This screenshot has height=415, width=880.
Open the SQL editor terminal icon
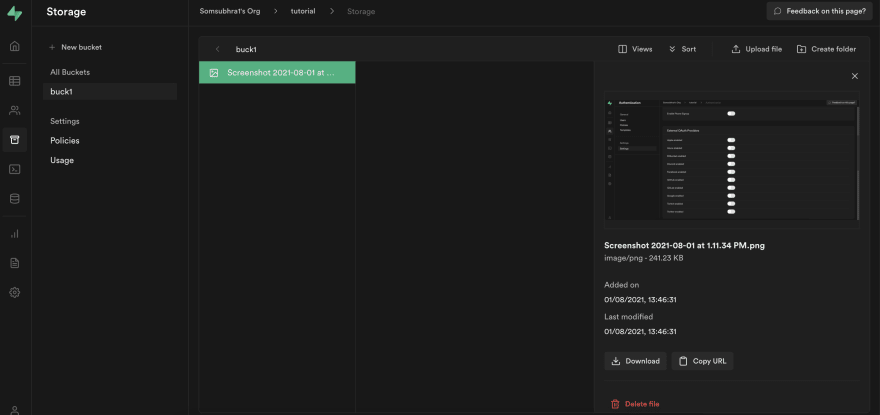tap(15, 169)
